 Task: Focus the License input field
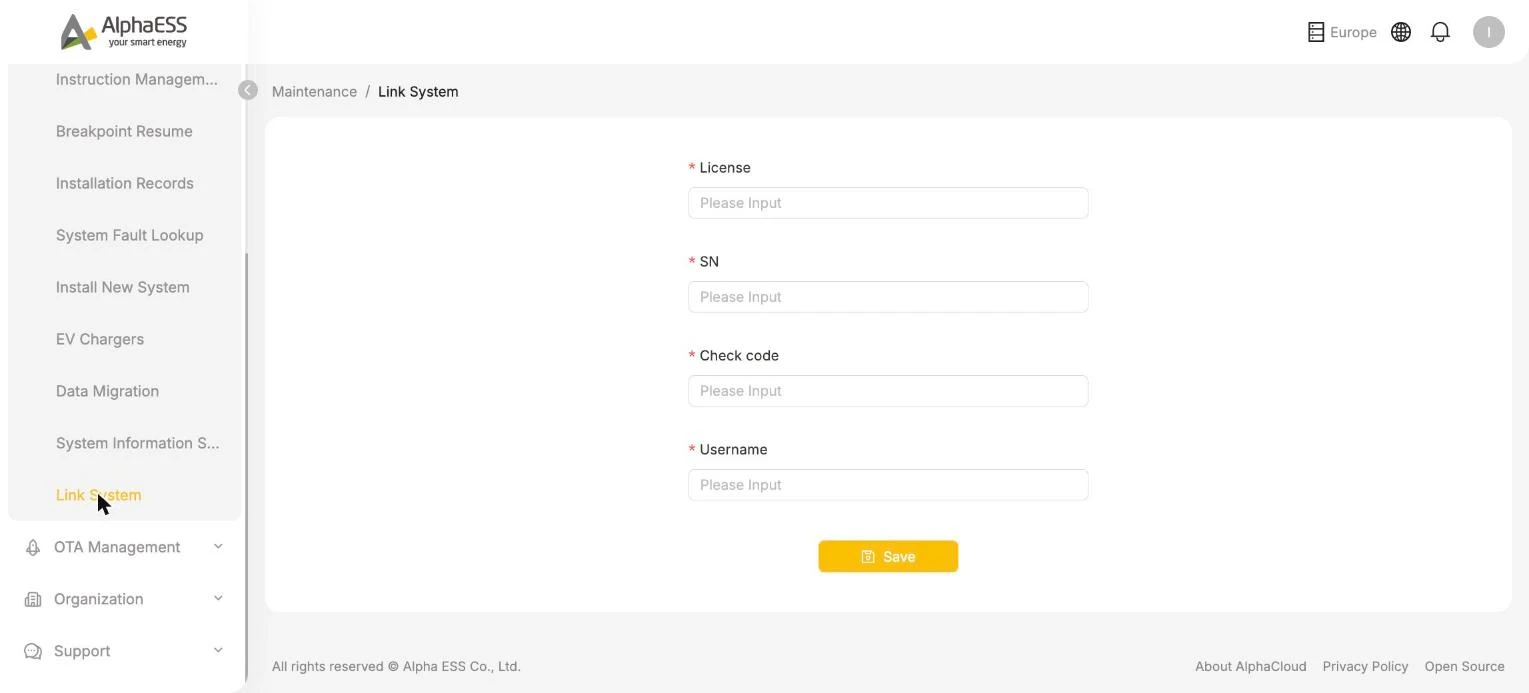pos(888,203)
